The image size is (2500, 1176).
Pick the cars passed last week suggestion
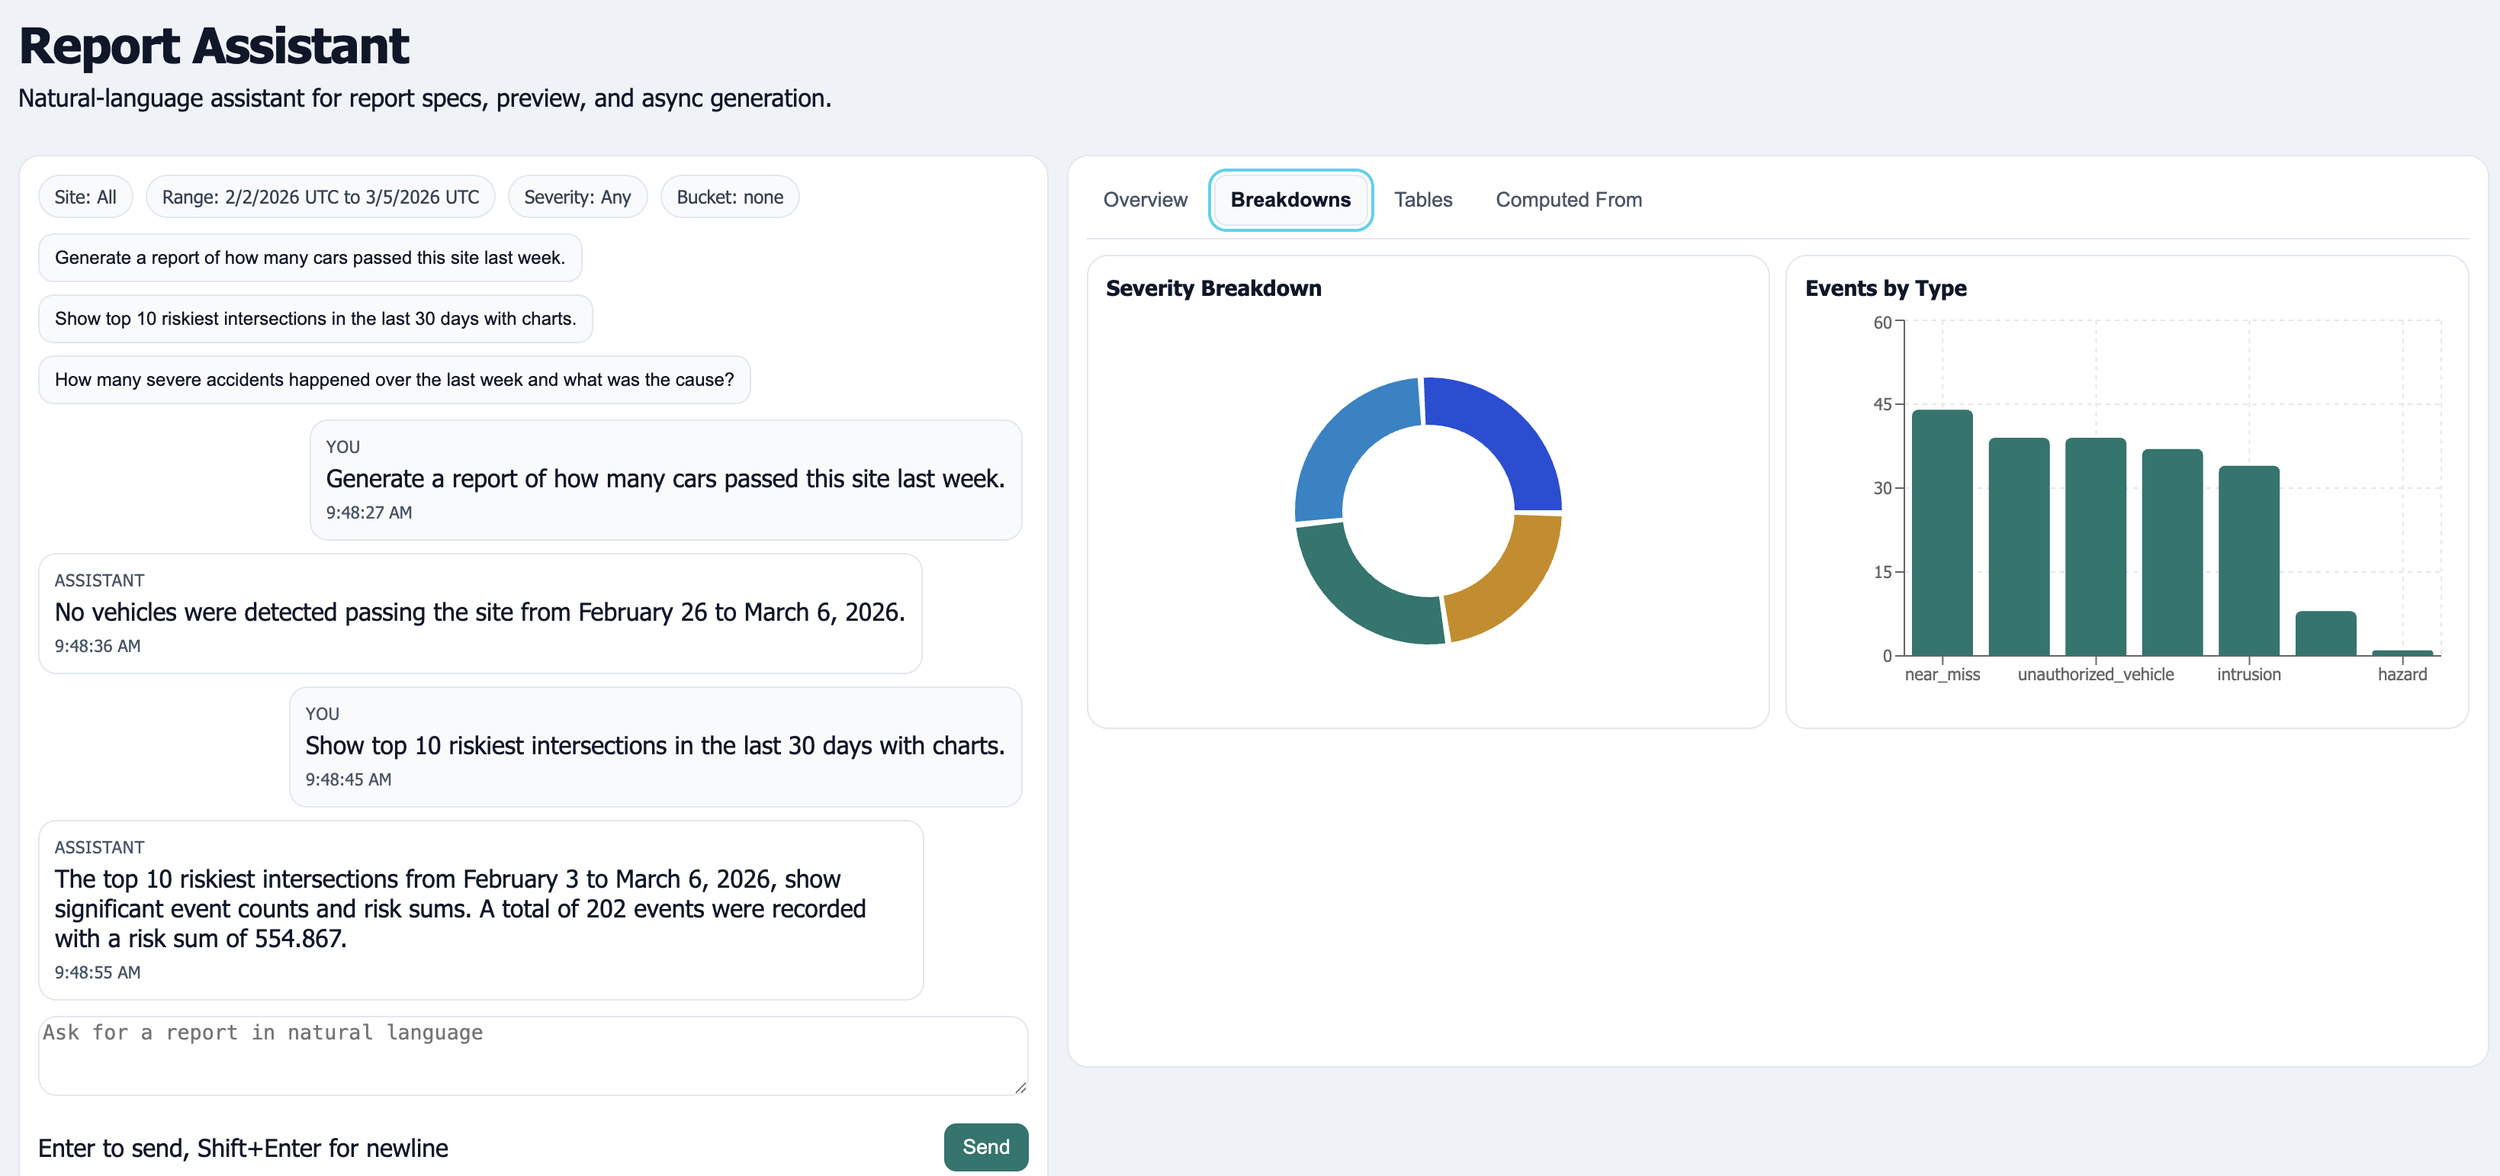(310, 258)
